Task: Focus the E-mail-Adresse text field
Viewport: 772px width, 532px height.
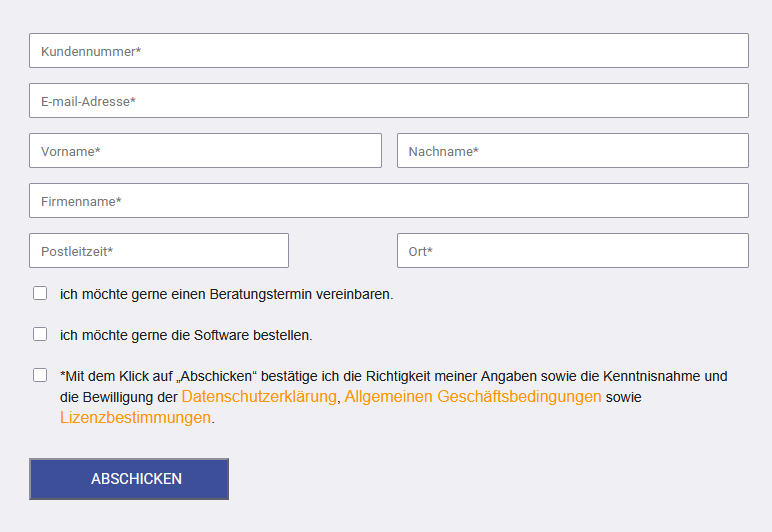Action: coord(388,101)
